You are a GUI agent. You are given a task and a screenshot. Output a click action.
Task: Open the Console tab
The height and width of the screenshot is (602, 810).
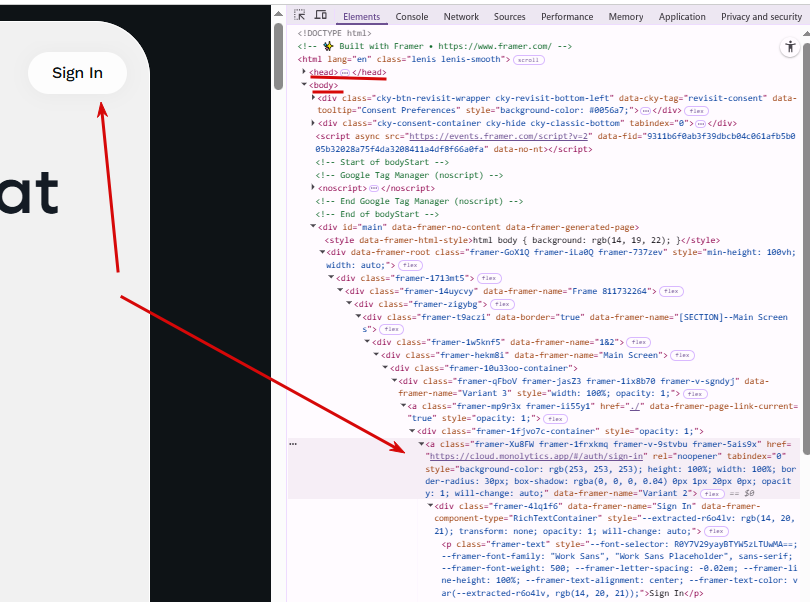(x=412, y=17)
